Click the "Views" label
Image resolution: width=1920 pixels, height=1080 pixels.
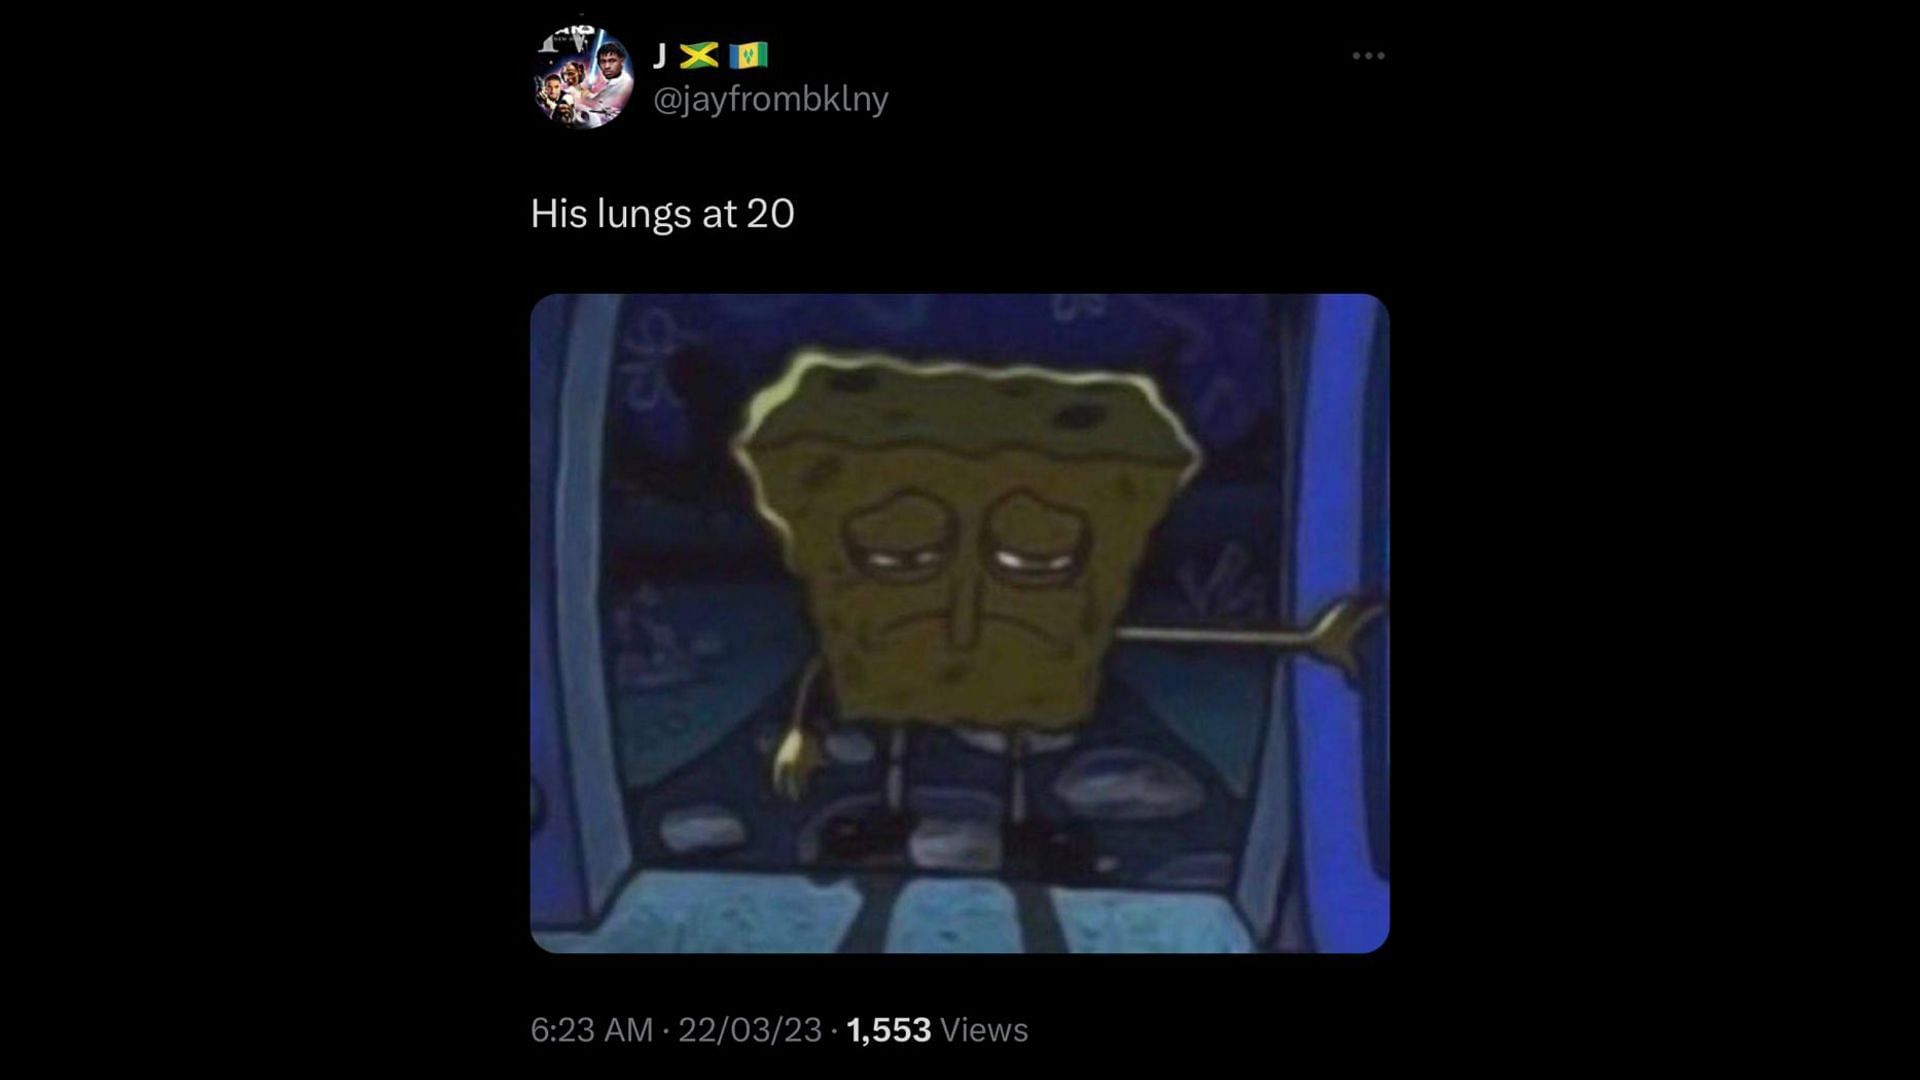click(x=985, y=1030)
